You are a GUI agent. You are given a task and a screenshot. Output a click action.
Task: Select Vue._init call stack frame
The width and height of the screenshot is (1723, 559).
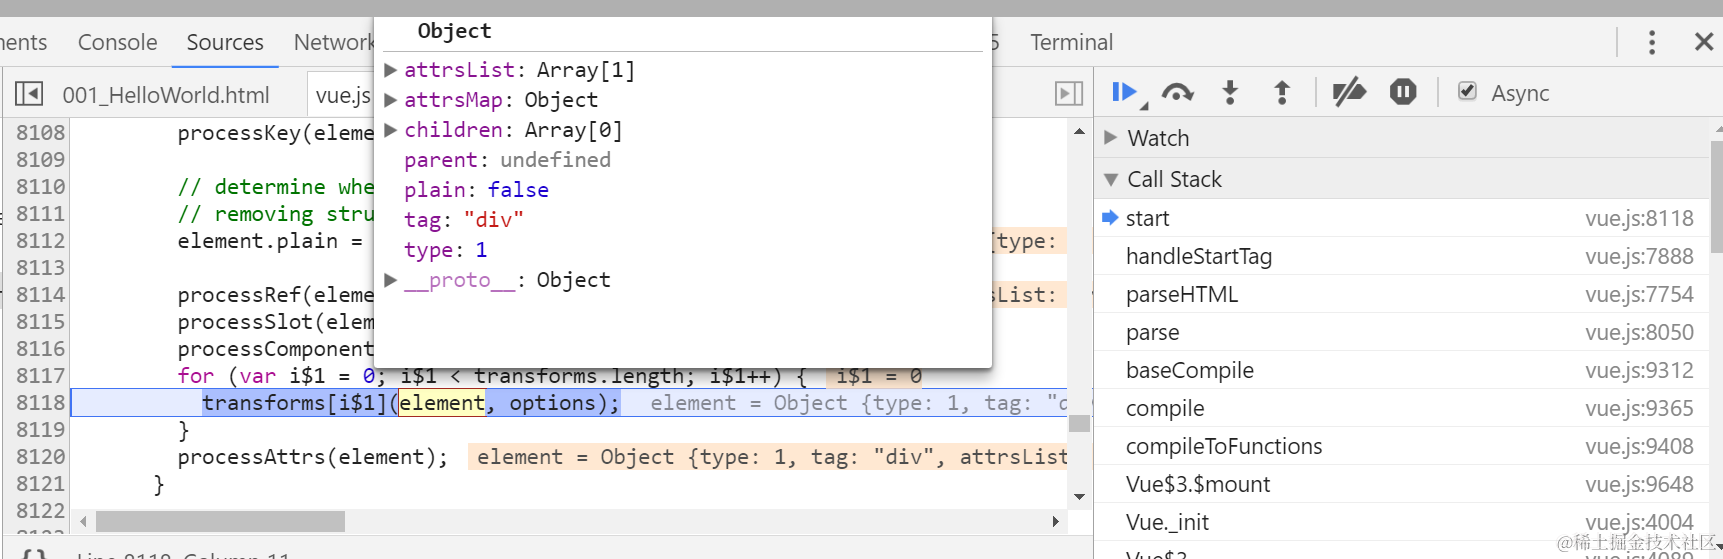point(1402,522)
